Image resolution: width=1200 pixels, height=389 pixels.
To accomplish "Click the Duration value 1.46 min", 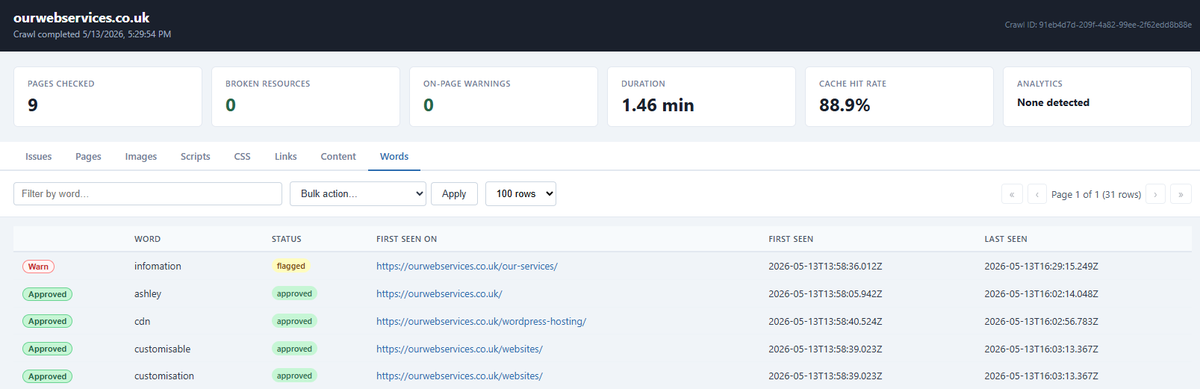I will pos(658,105).
